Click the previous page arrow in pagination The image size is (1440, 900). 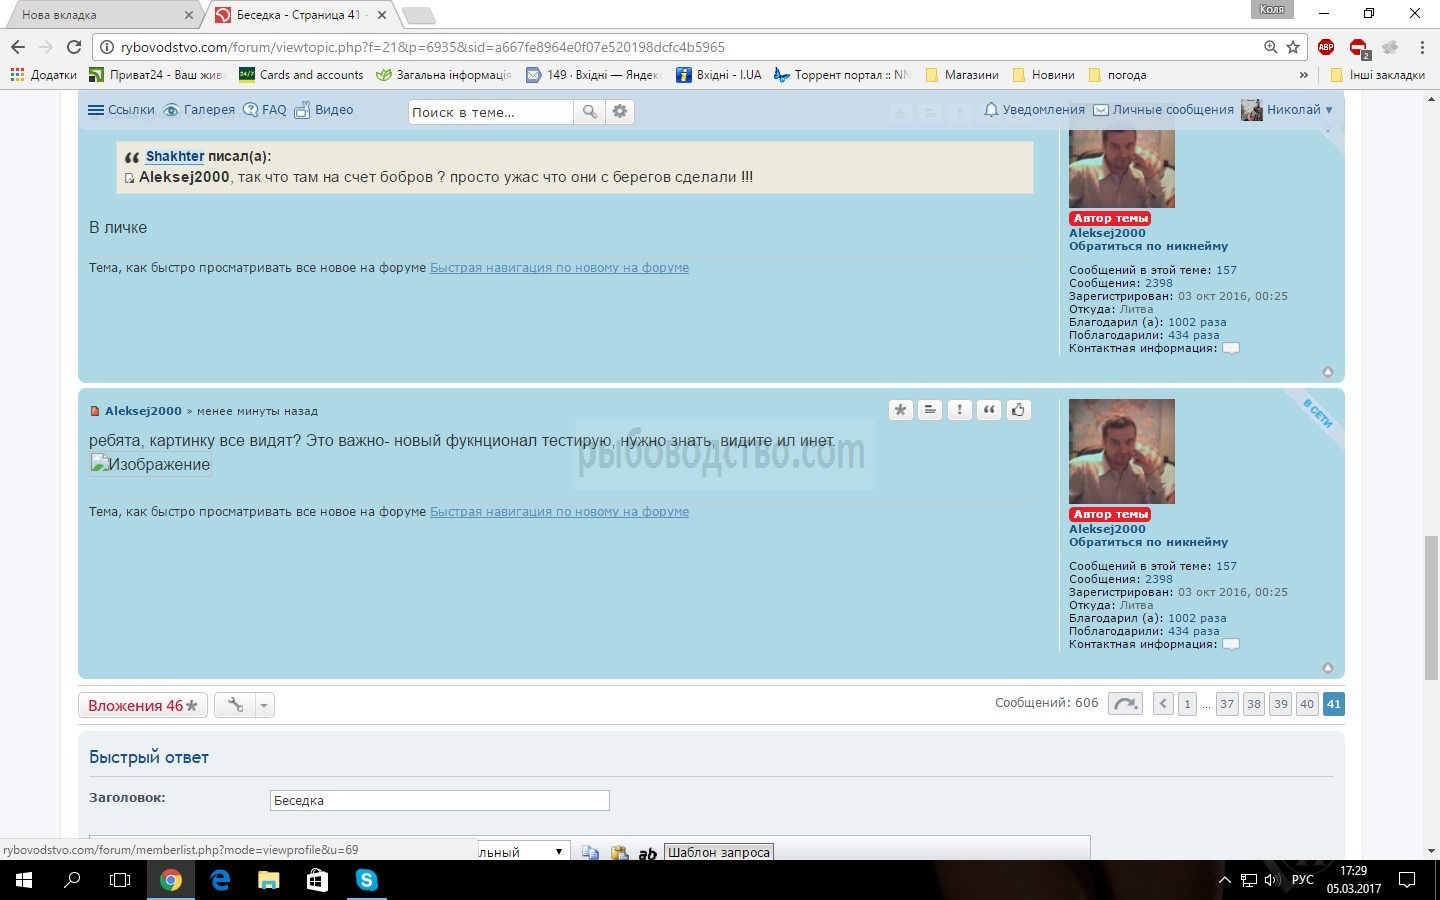[1163, 704]
